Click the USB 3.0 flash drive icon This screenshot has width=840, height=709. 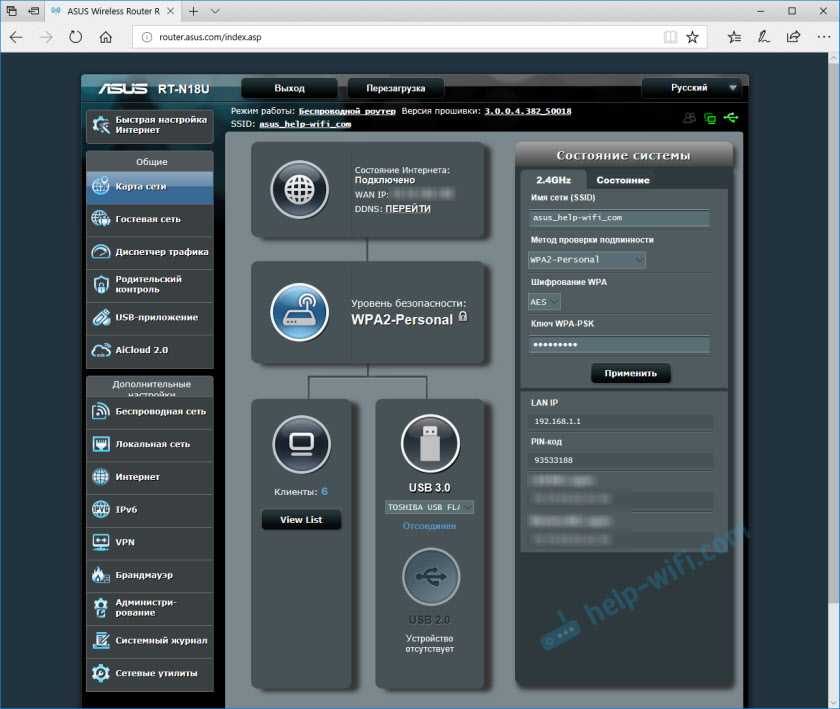430,443
